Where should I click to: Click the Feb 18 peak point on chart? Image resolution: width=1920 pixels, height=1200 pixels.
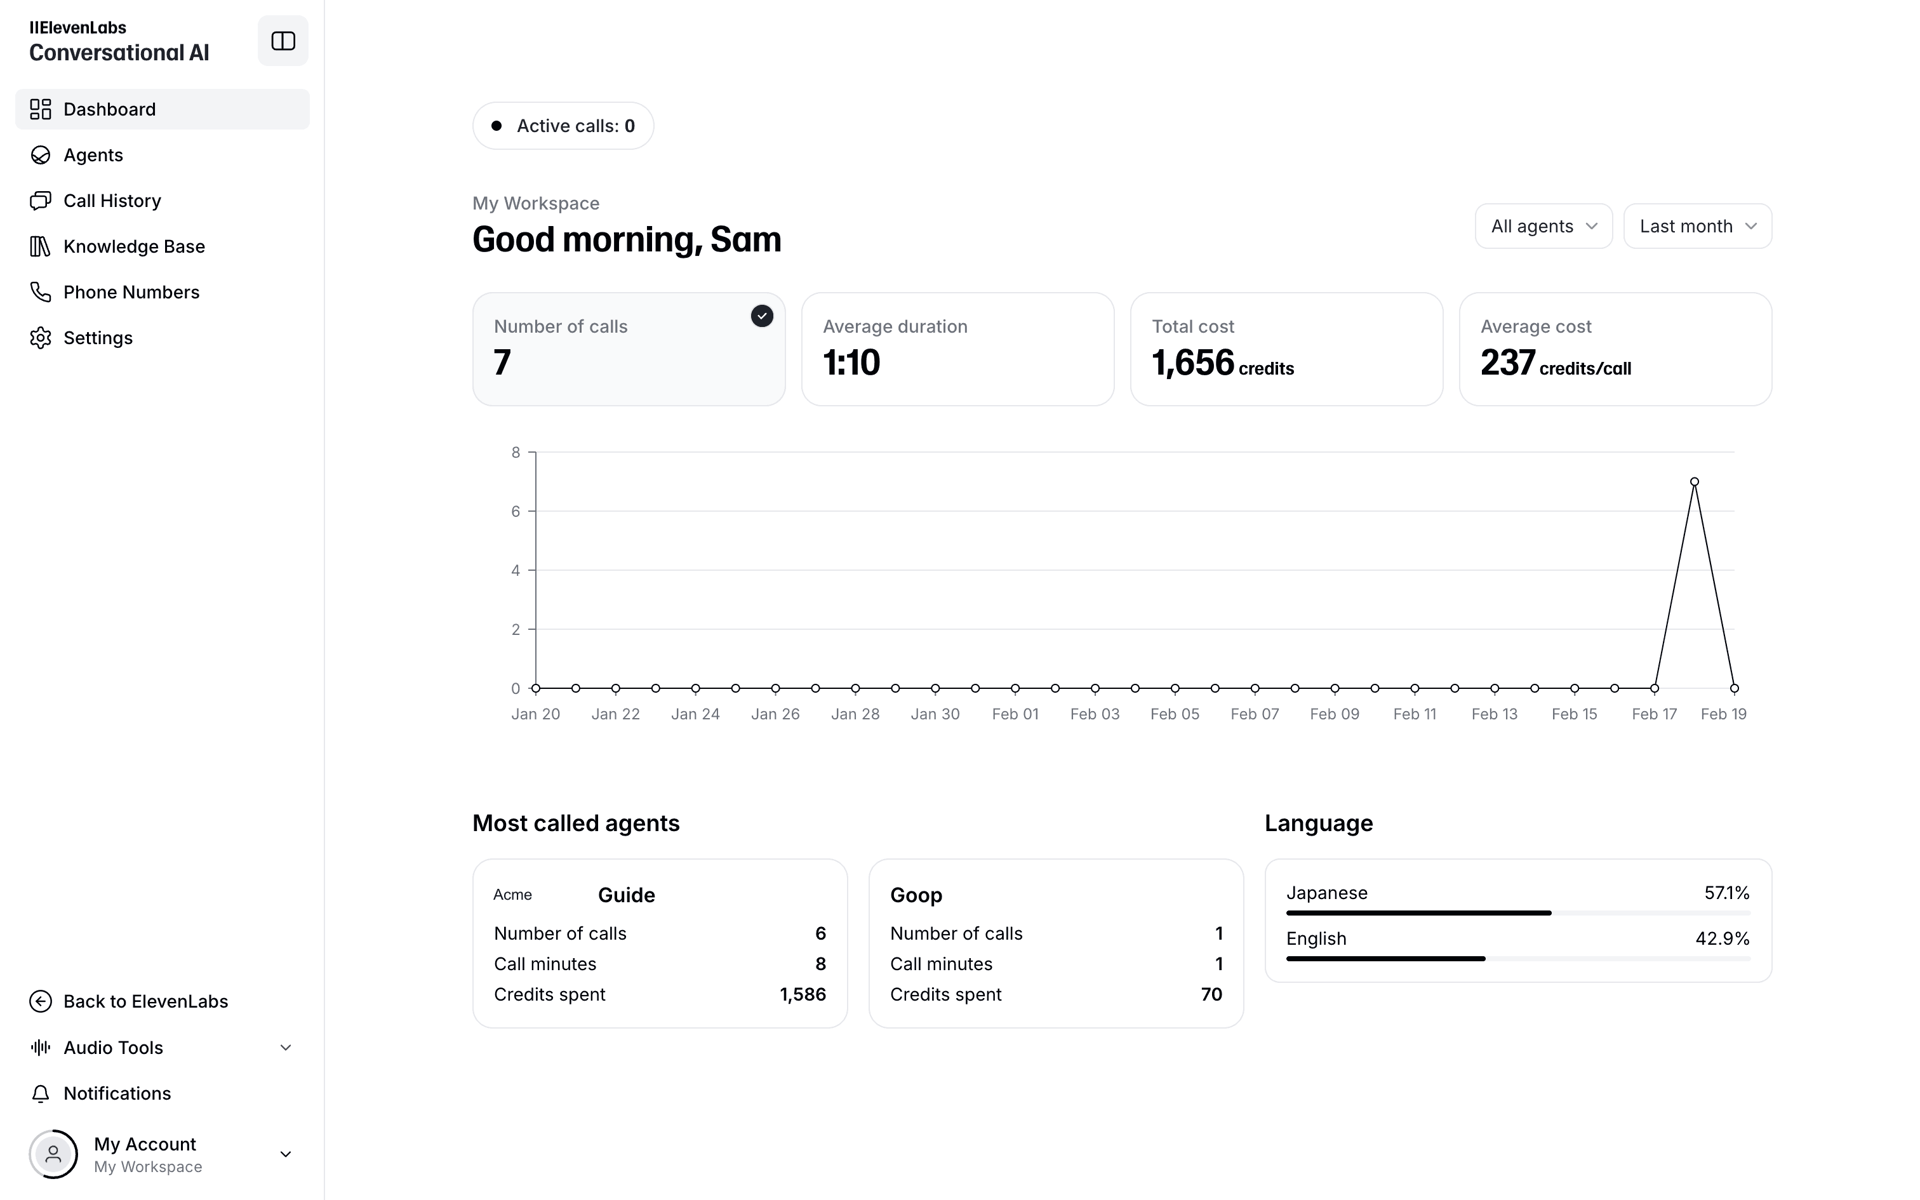pyautogui.click(x=1694, y=482)
